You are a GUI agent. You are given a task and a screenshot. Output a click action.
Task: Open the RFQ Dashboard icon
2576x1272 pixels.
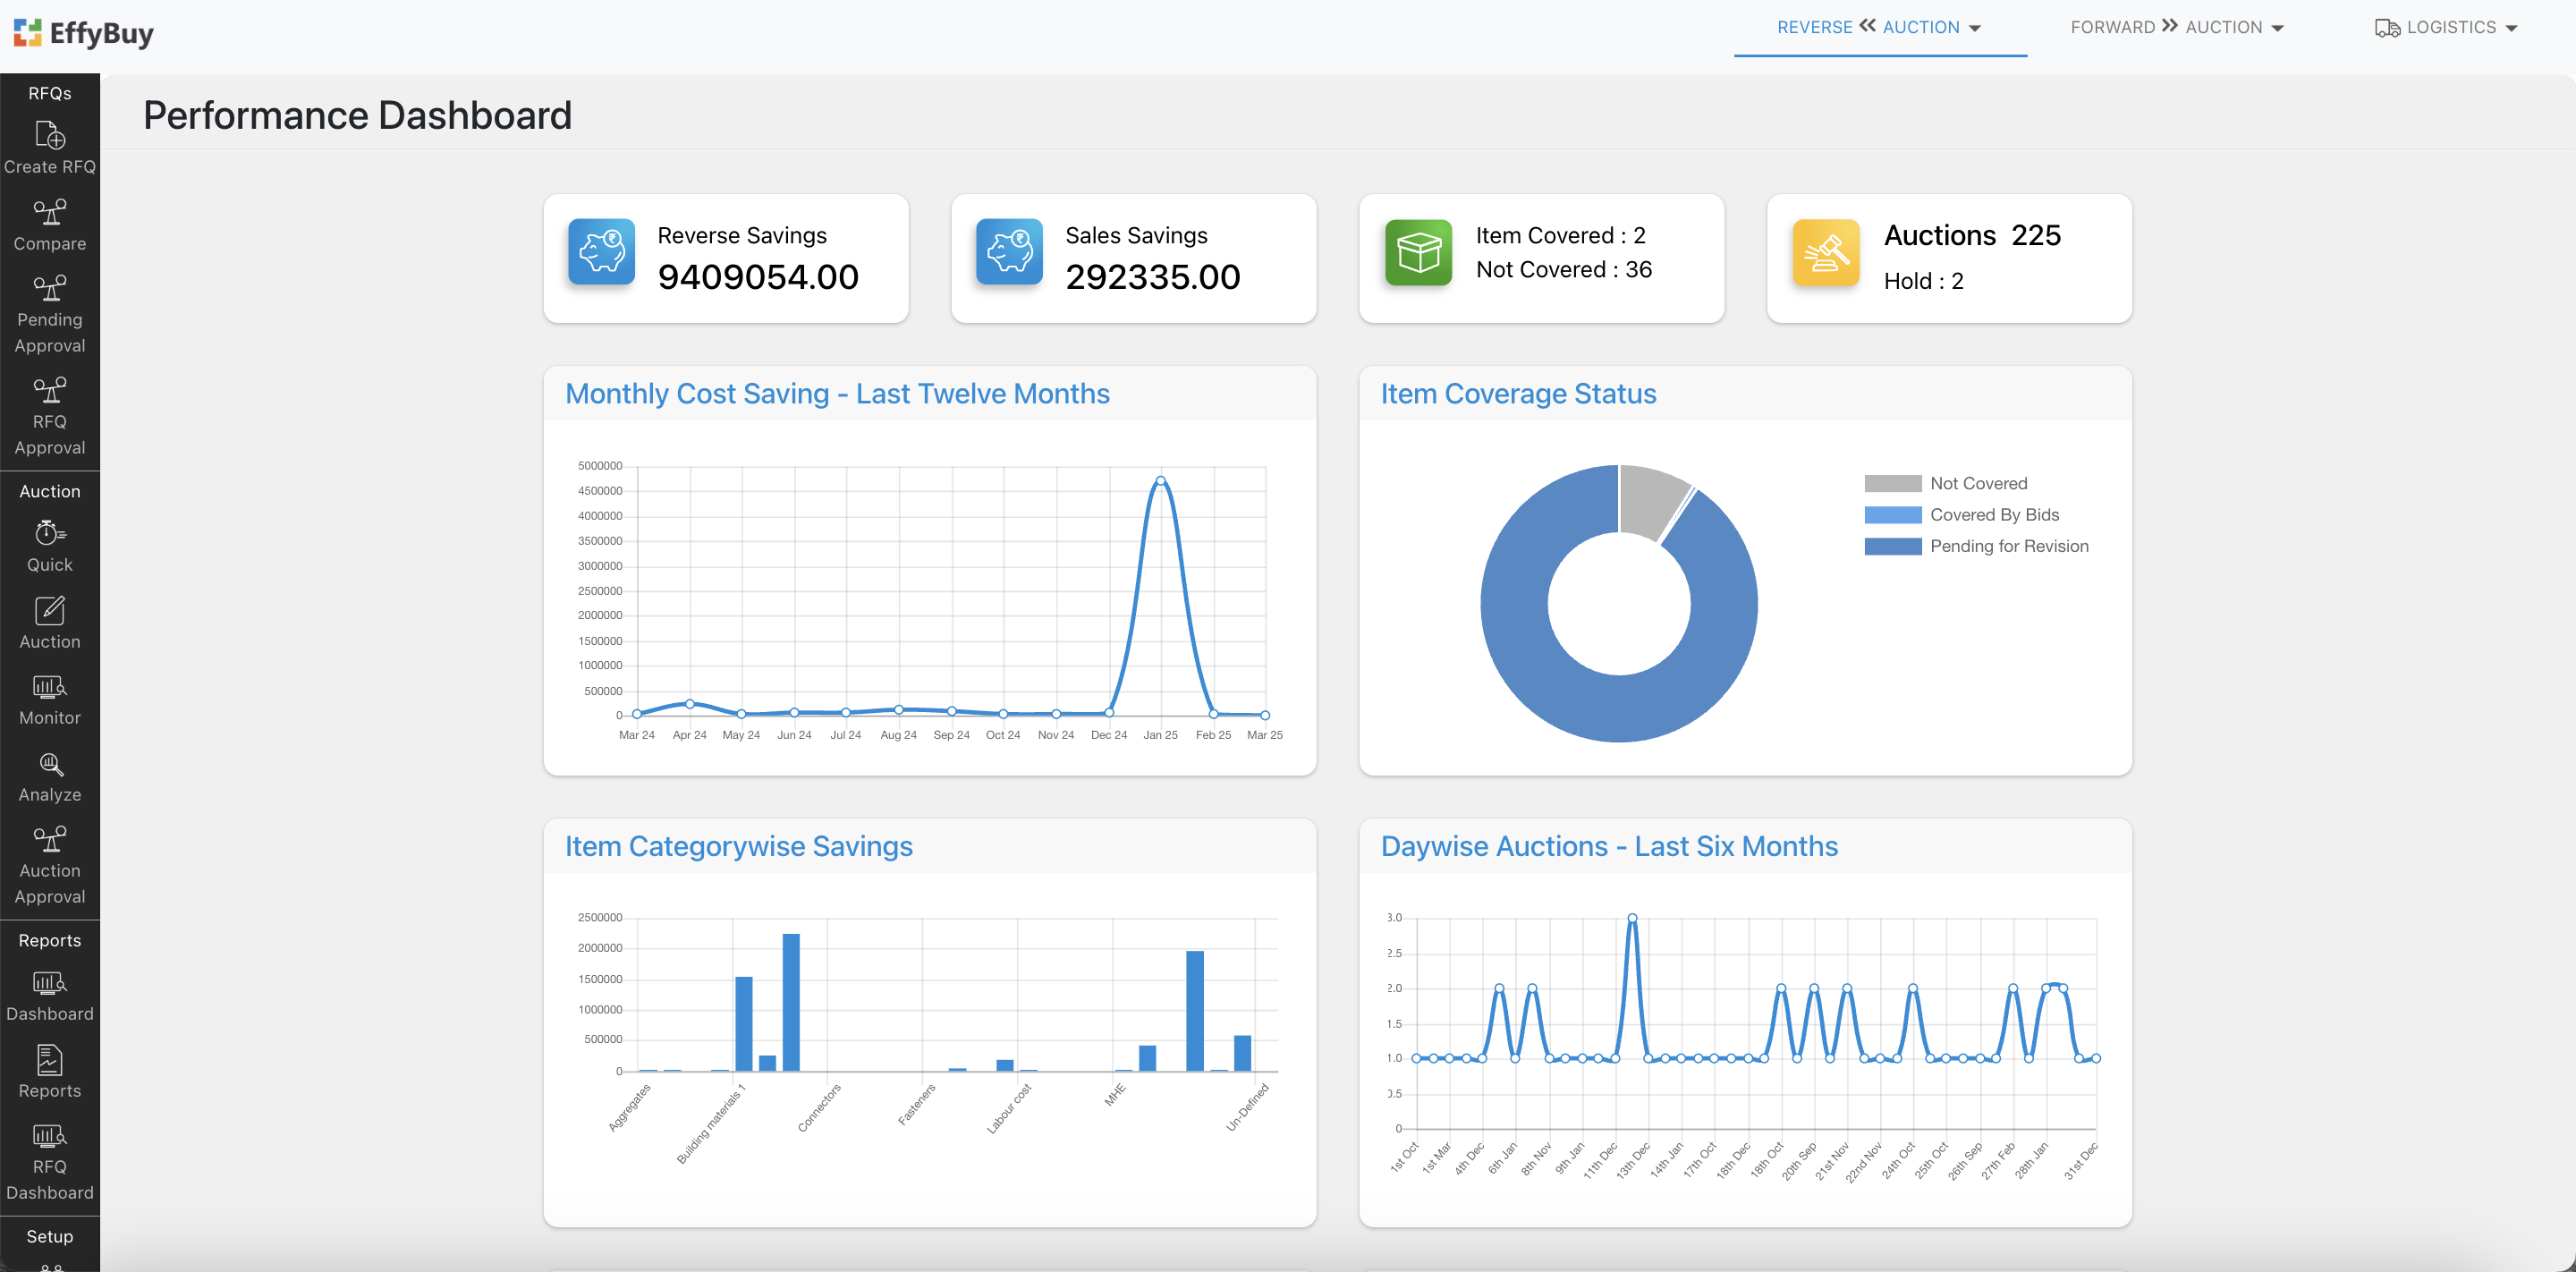pyautogui.click(x=50, y=1136)
